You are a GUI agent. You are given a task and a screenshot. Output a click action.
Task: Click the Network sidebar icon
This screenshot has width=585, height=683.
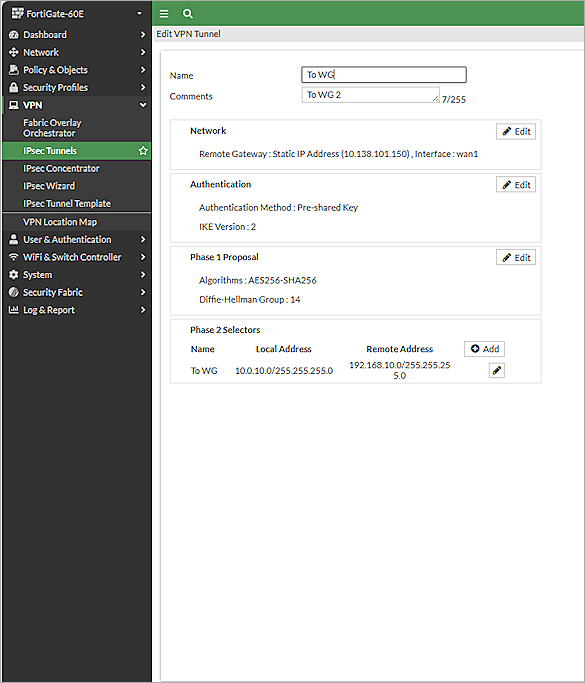(14, 52)
